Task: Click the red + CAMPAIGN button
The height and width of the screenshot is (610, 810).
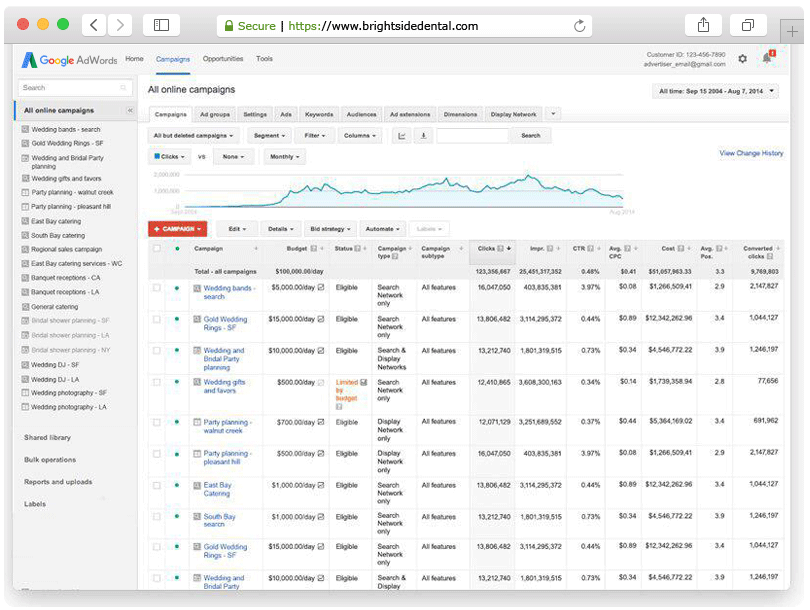Action: (x=178, y=229)
